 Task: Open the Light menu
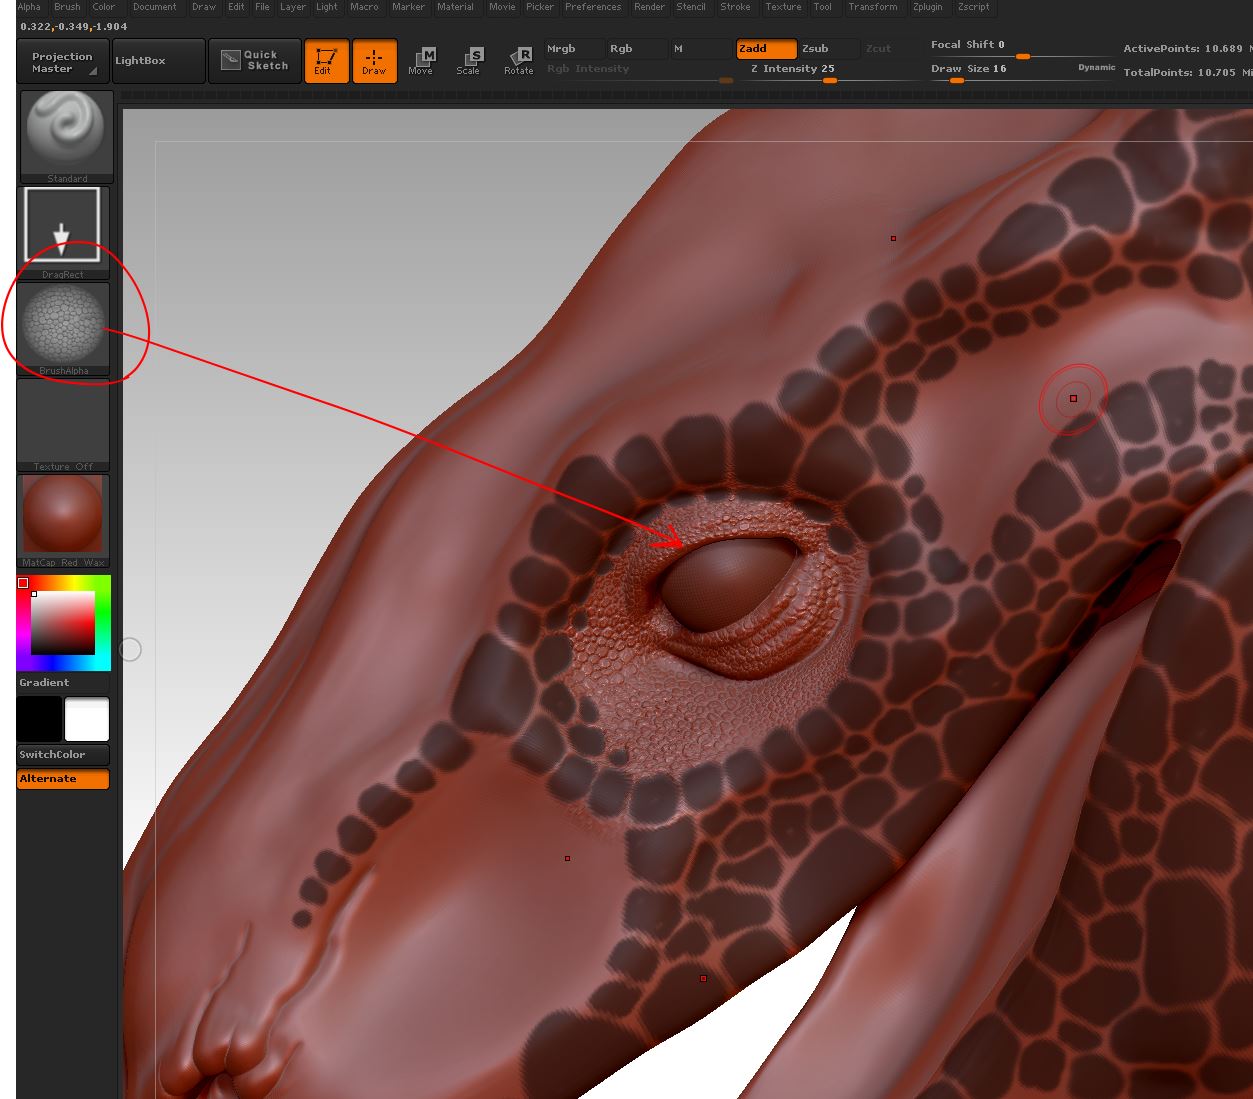[x=327, y=7]
